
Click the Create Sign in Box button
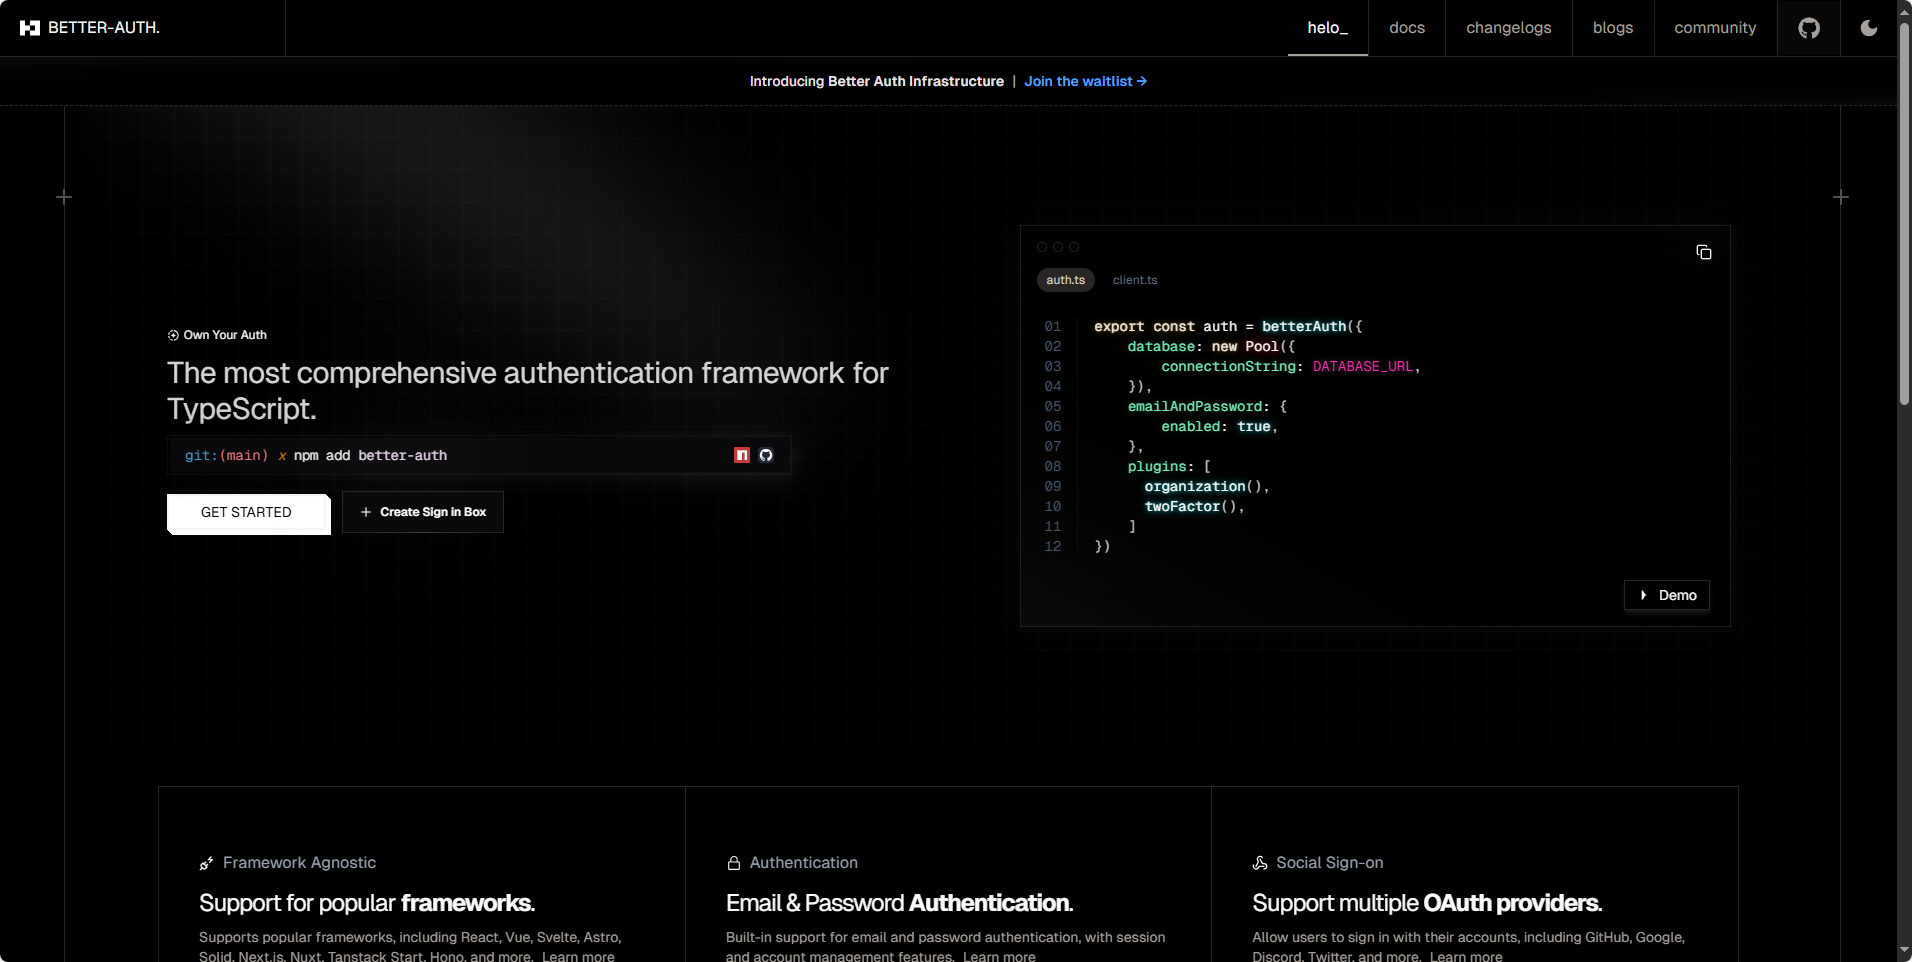pyautogui.click(x=423, y=512)
